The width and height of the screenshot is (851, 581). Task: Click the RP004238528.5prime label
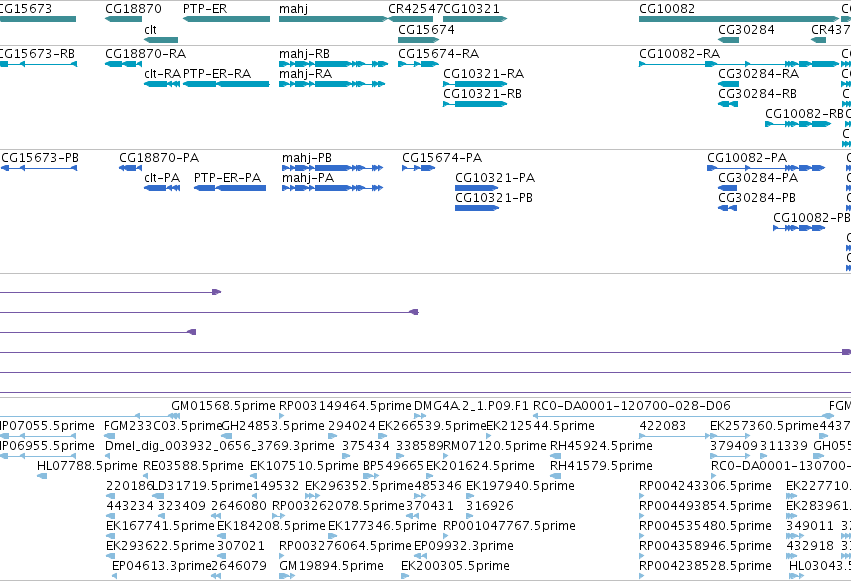706,566
